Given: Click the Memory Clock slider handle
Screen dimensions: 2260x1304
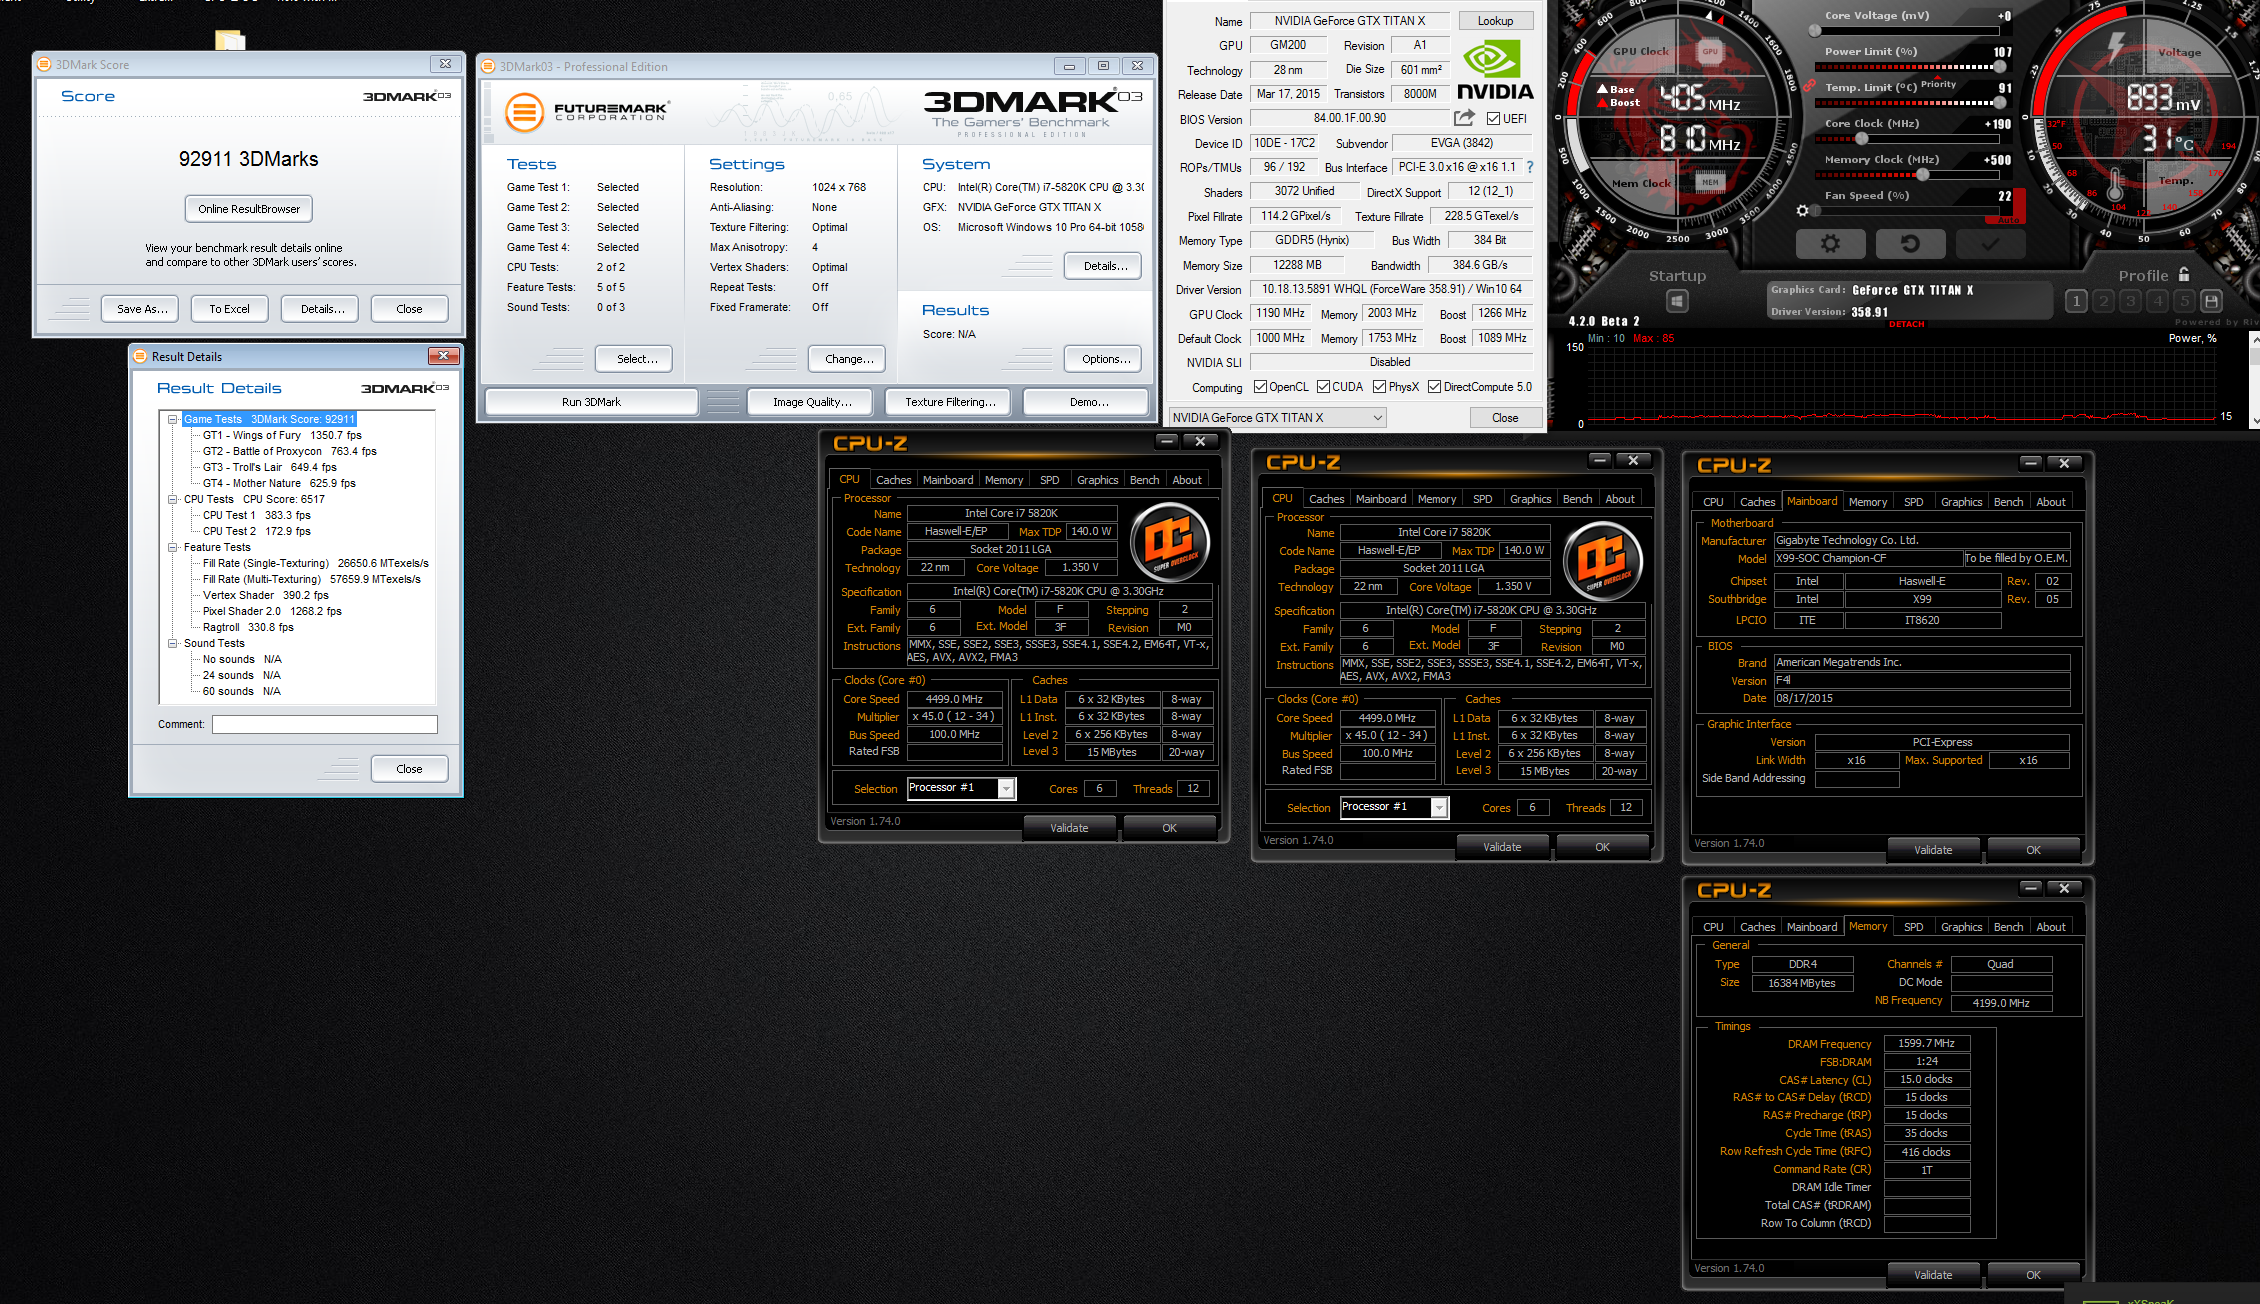Looking at the screenshot, I should pyautogui.click(x=1922, y=175).
